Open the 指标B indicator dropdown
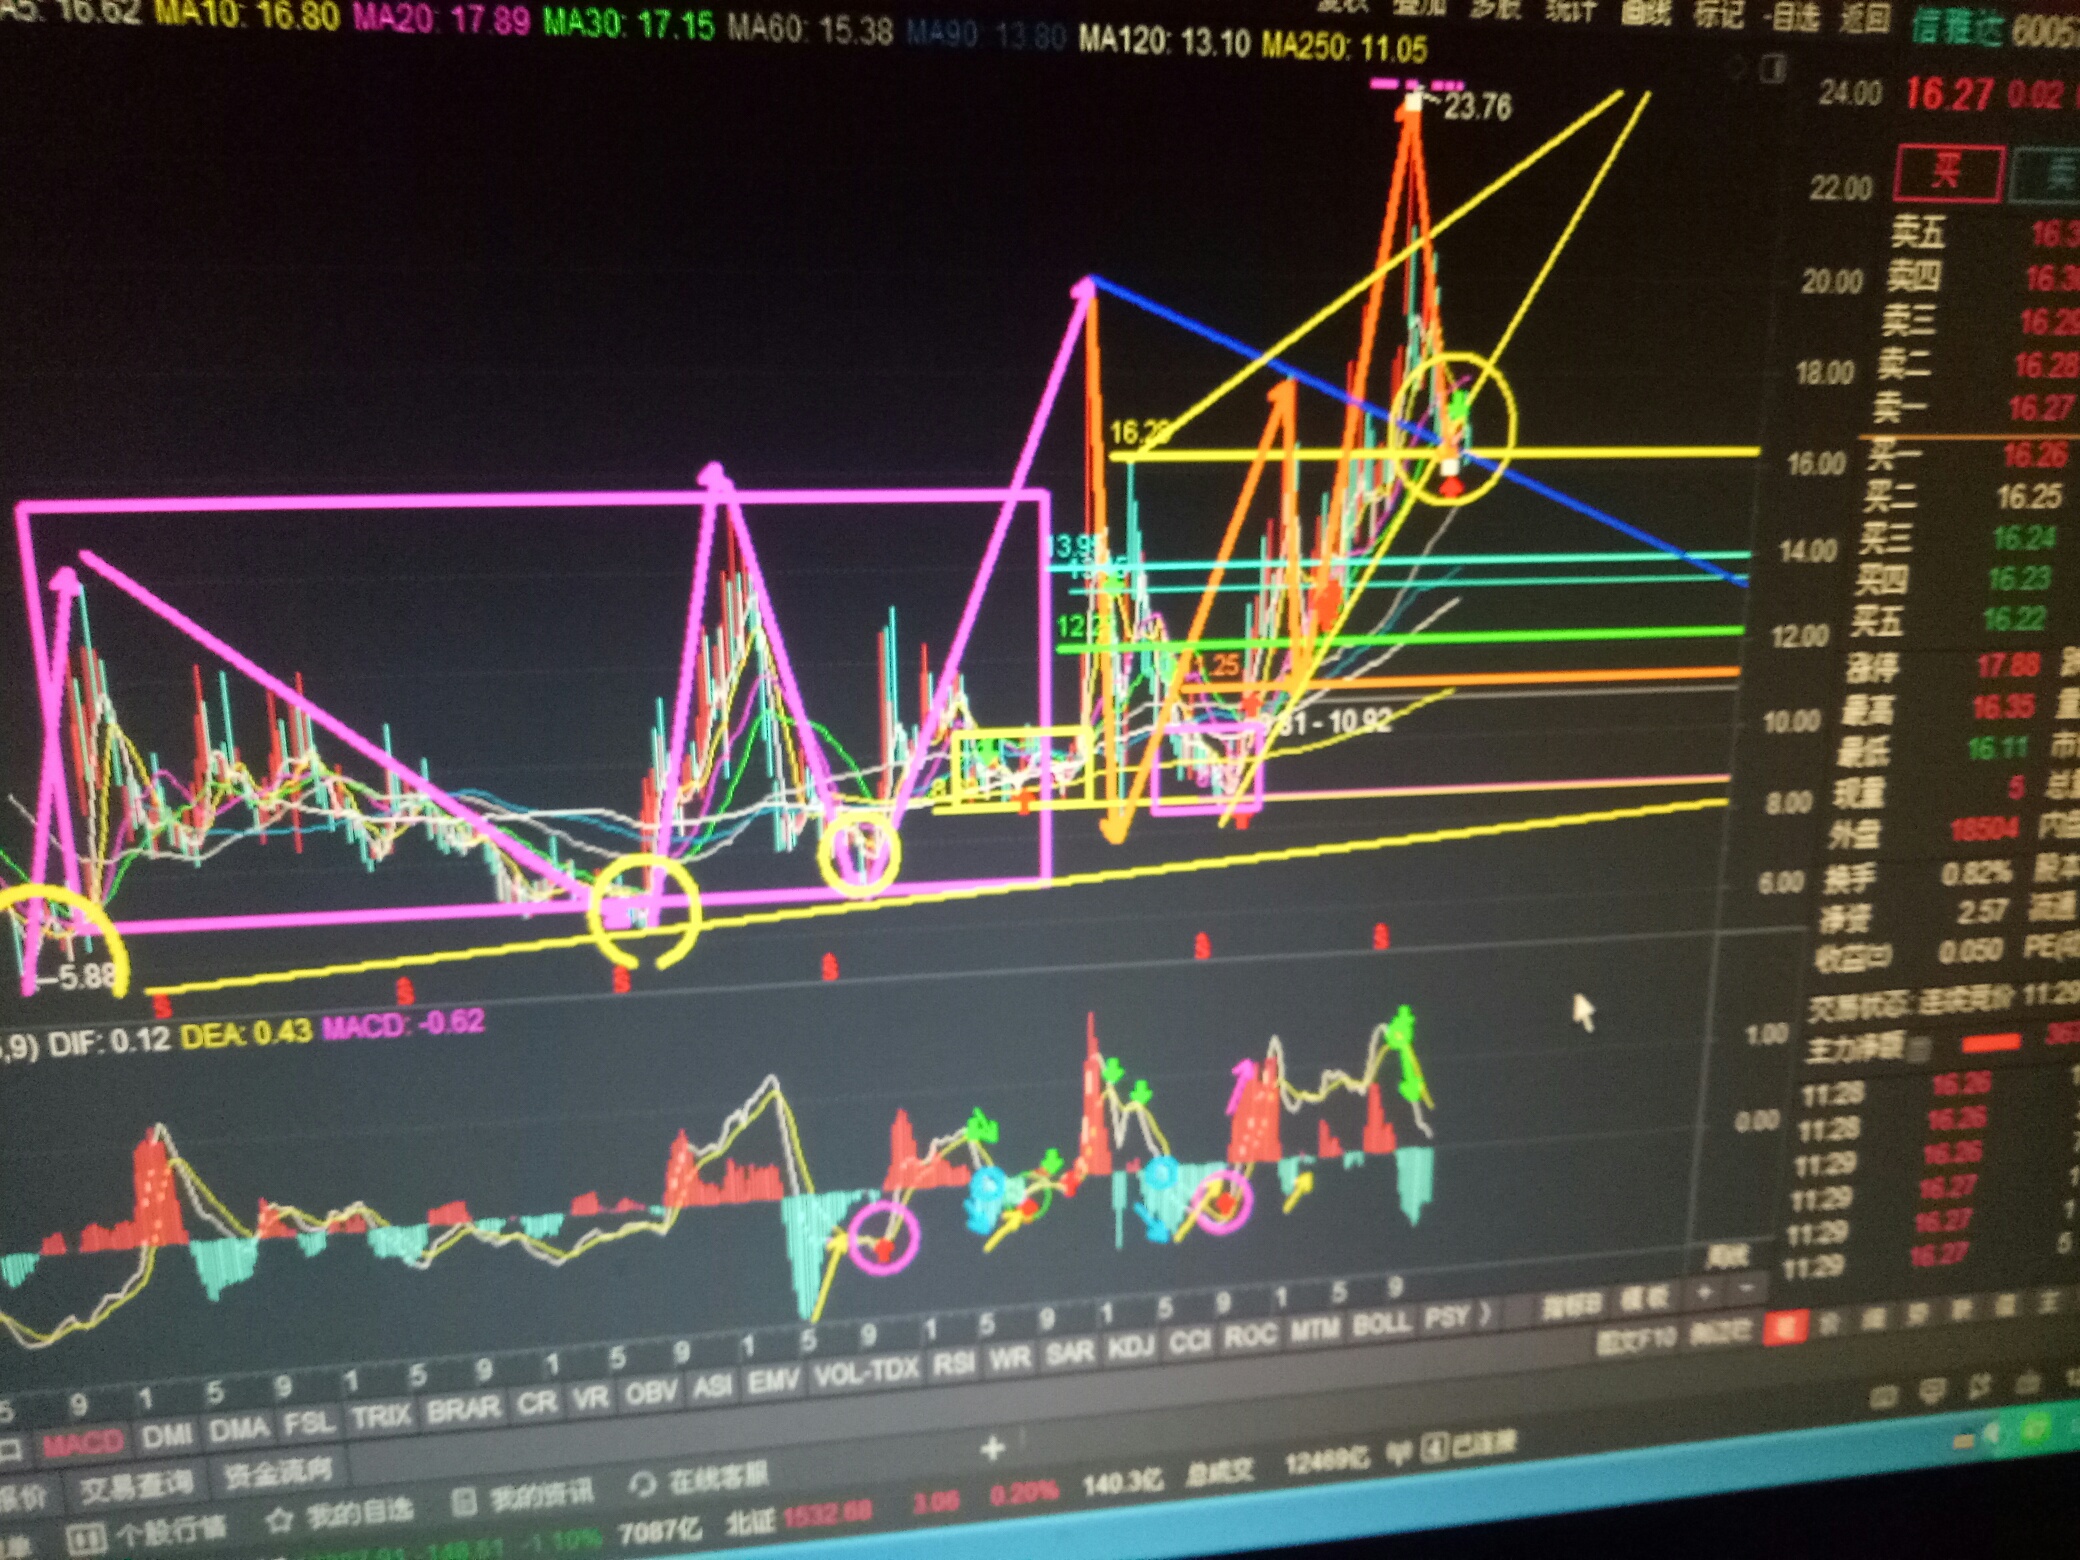The width and height of the screenshot is (2080, 1560). [1572, 1305]
